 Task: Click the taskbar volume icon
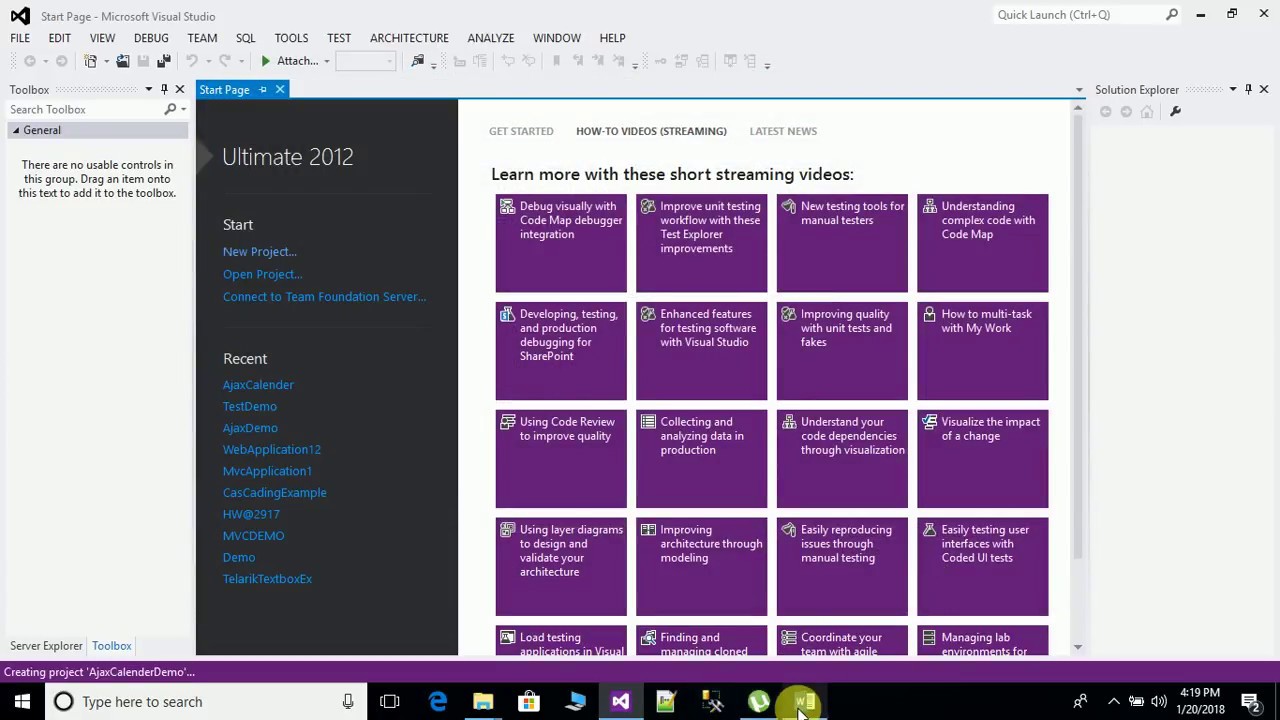tap(1159, 702)
